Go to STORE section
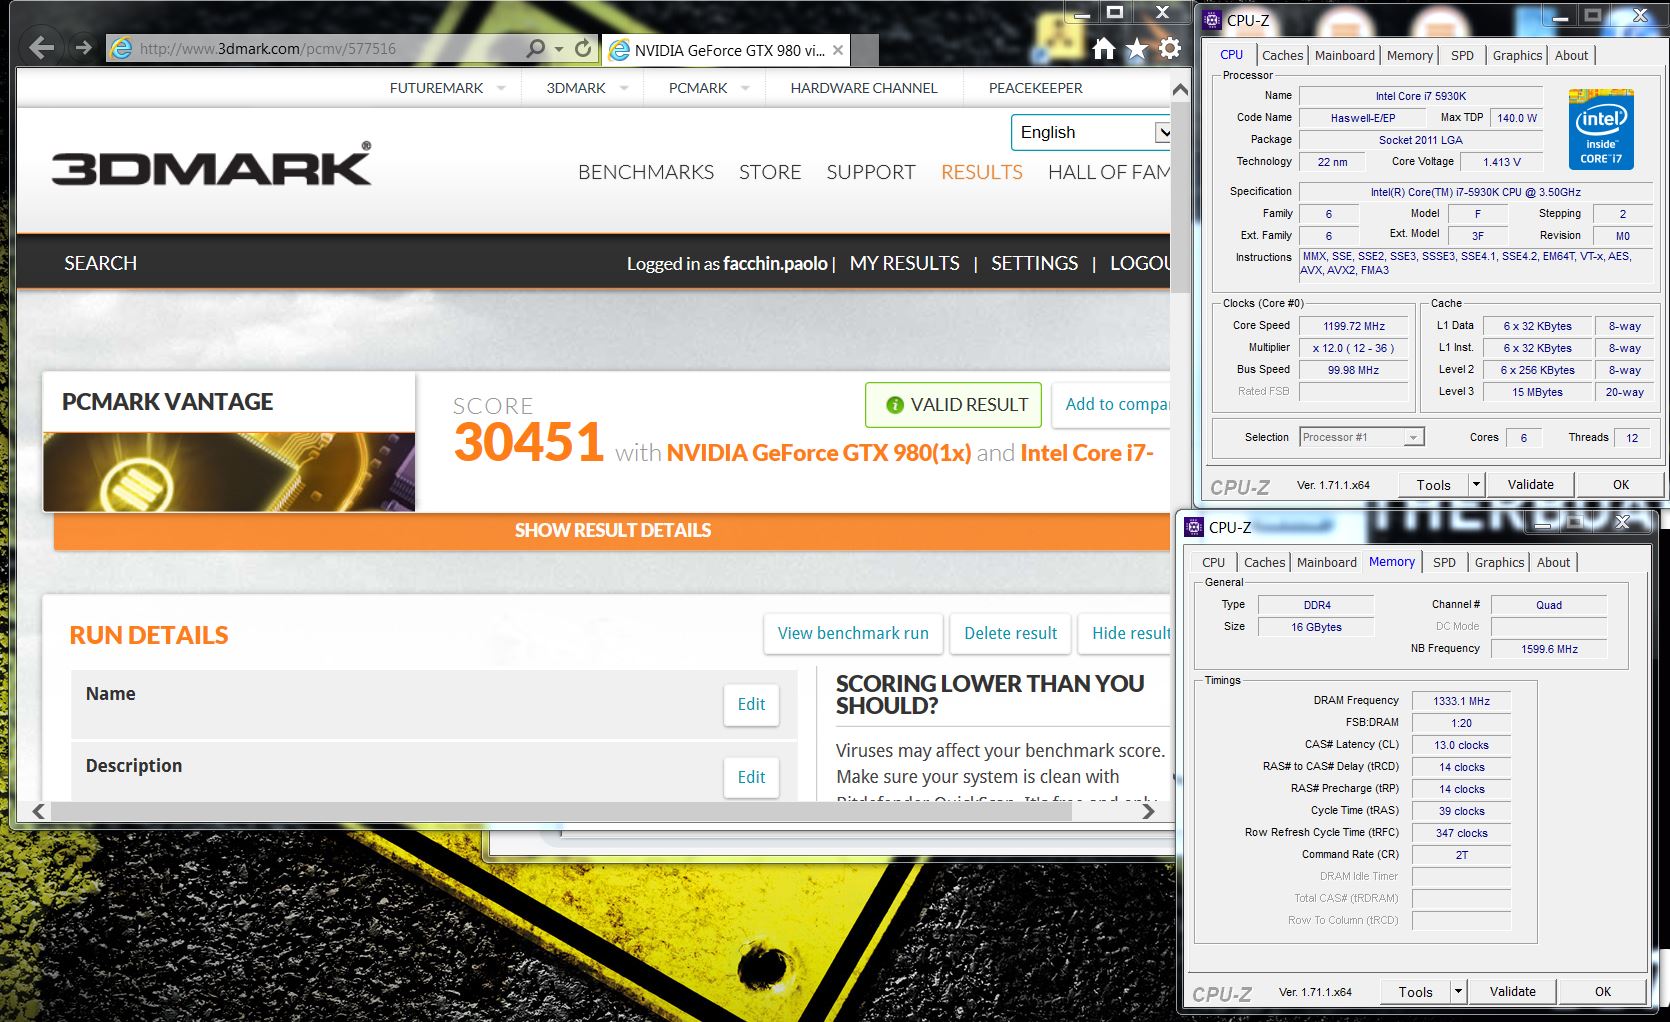The image size is (1670, 1022). 770,172
